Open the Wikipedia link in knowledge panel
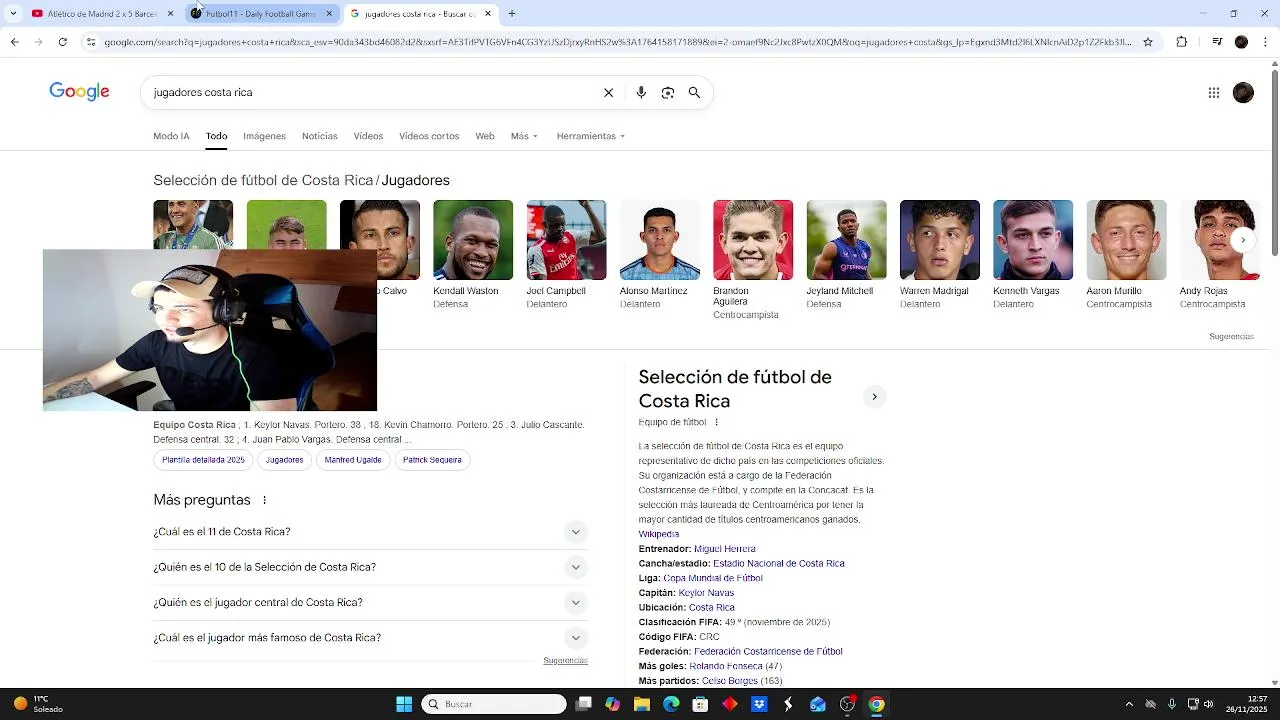This screenshot has width=1280, height=720. point(658,534)
